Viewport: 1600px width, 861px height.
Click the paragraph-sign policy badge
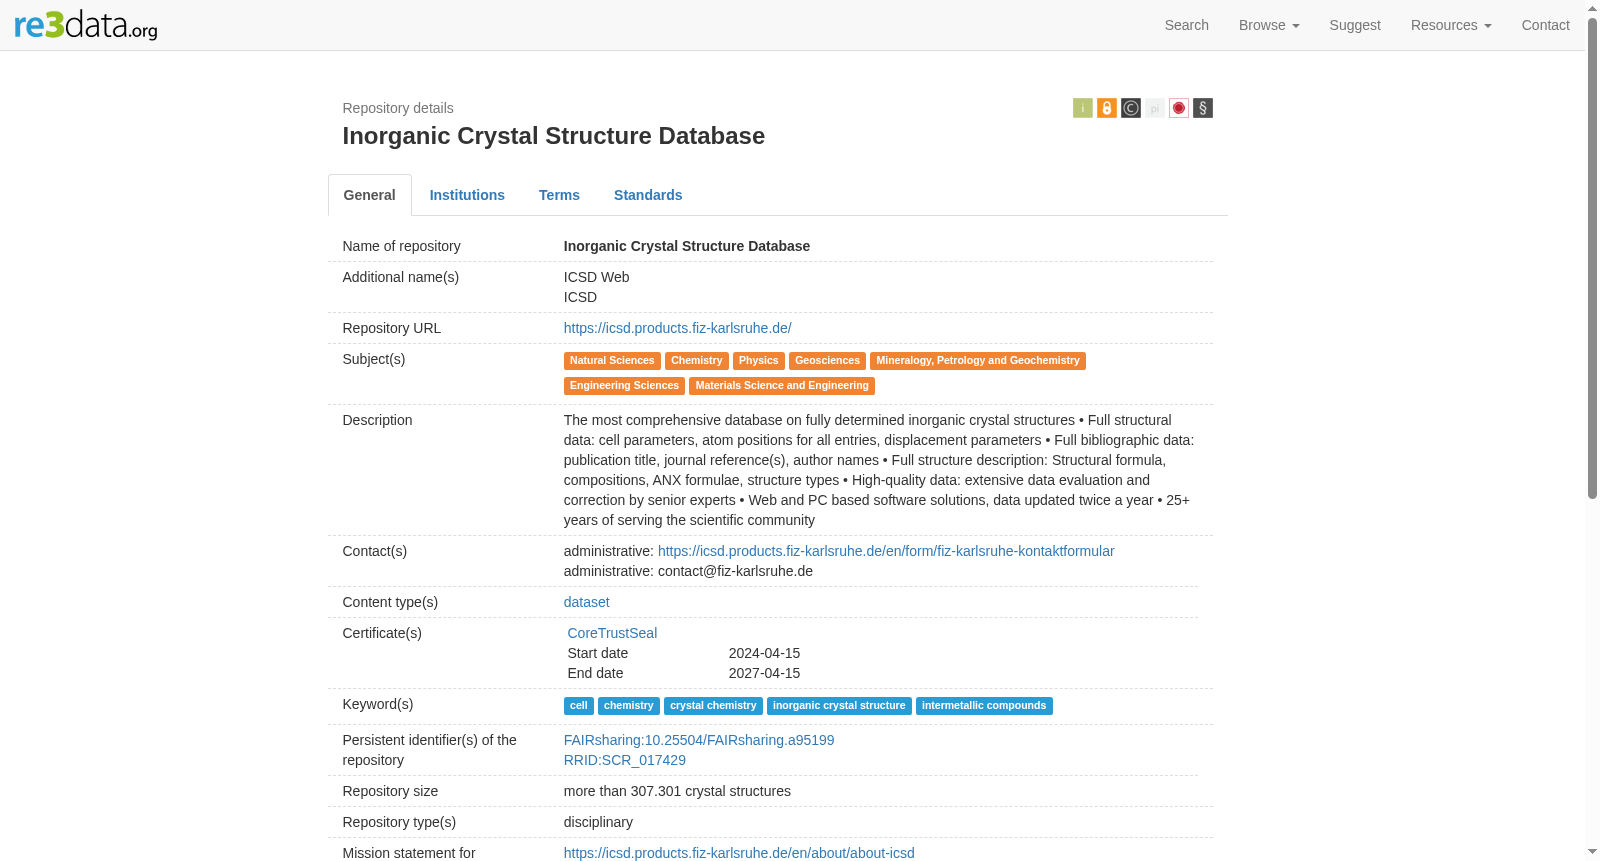[x=1202, y=108]
